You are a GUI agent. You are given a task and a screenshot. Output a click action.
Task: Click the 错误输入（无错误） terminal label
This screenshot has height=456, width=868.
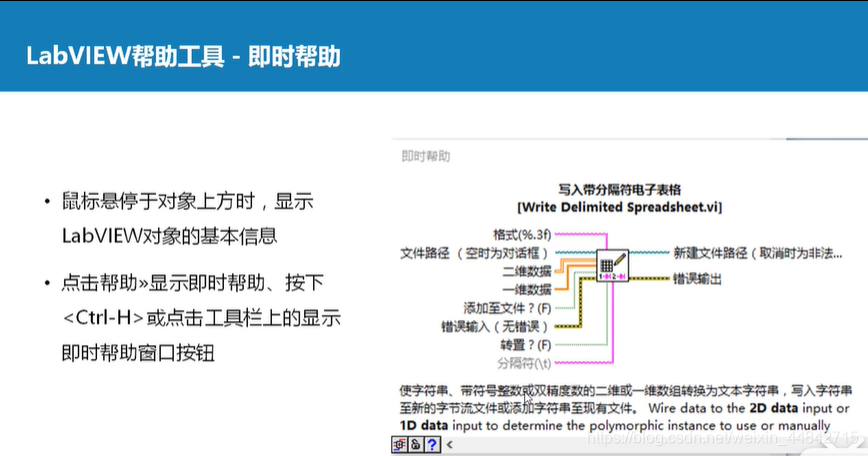[494, 327]
